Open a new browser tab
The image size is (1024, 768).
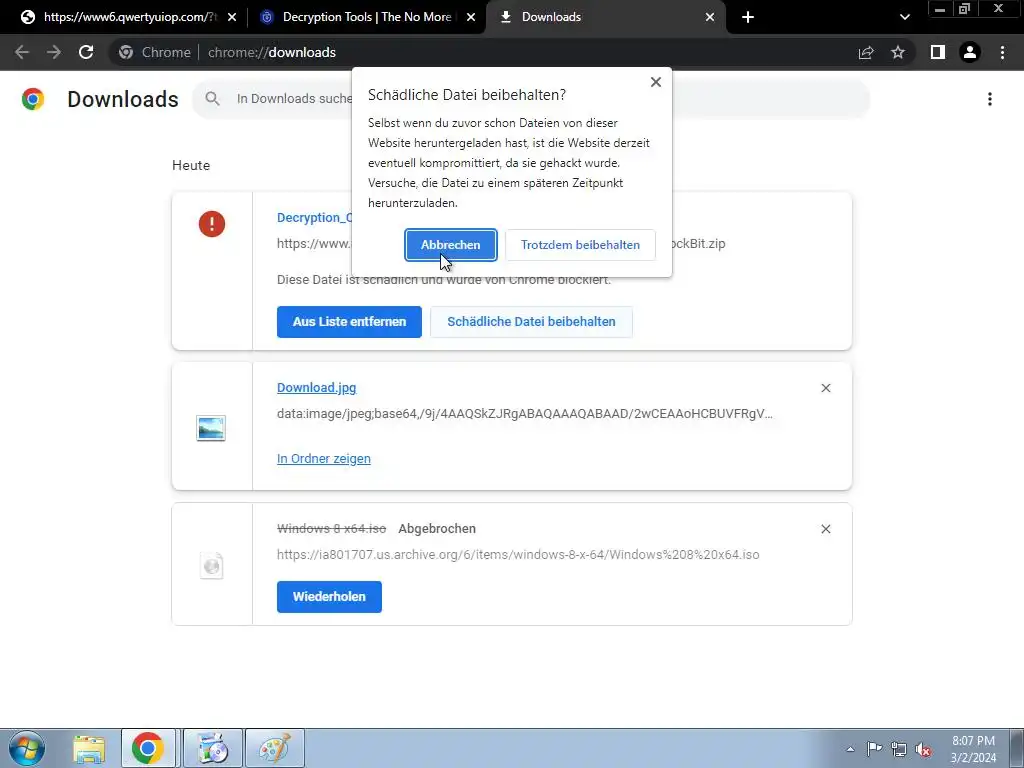coord(748,18)
